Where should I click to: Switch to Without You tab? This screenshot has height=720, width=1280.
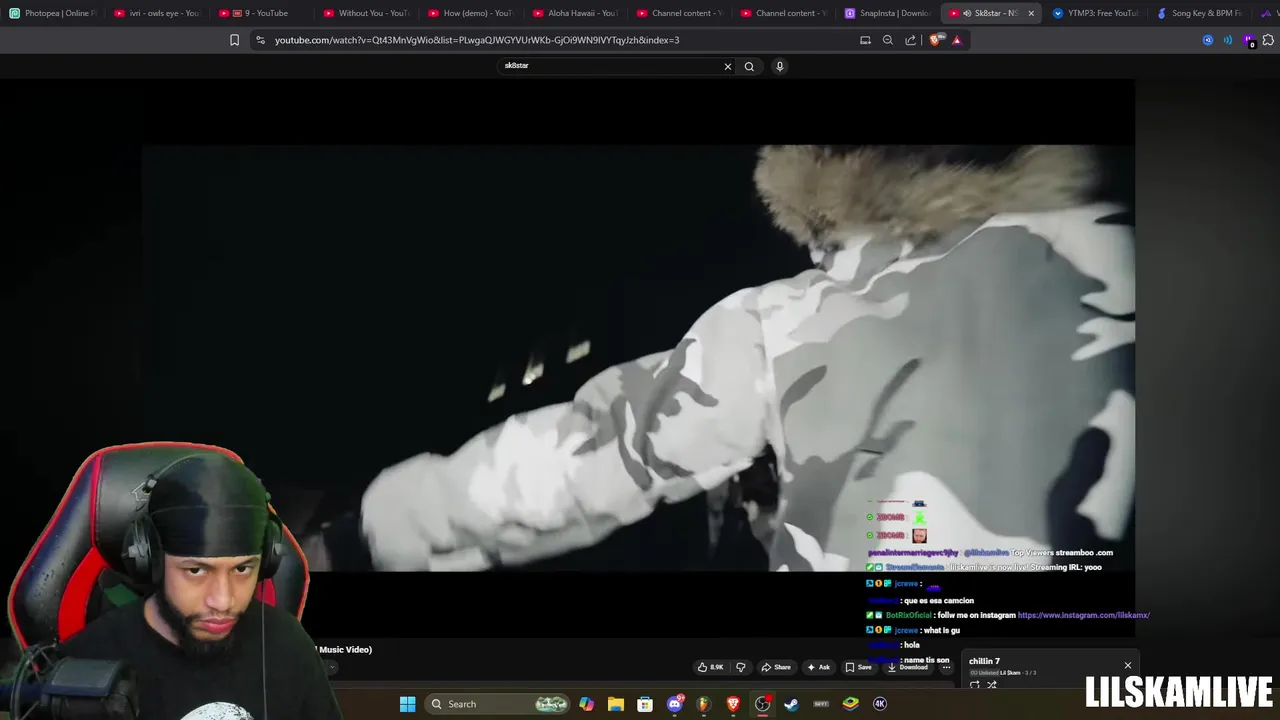(x=366, y=13)
